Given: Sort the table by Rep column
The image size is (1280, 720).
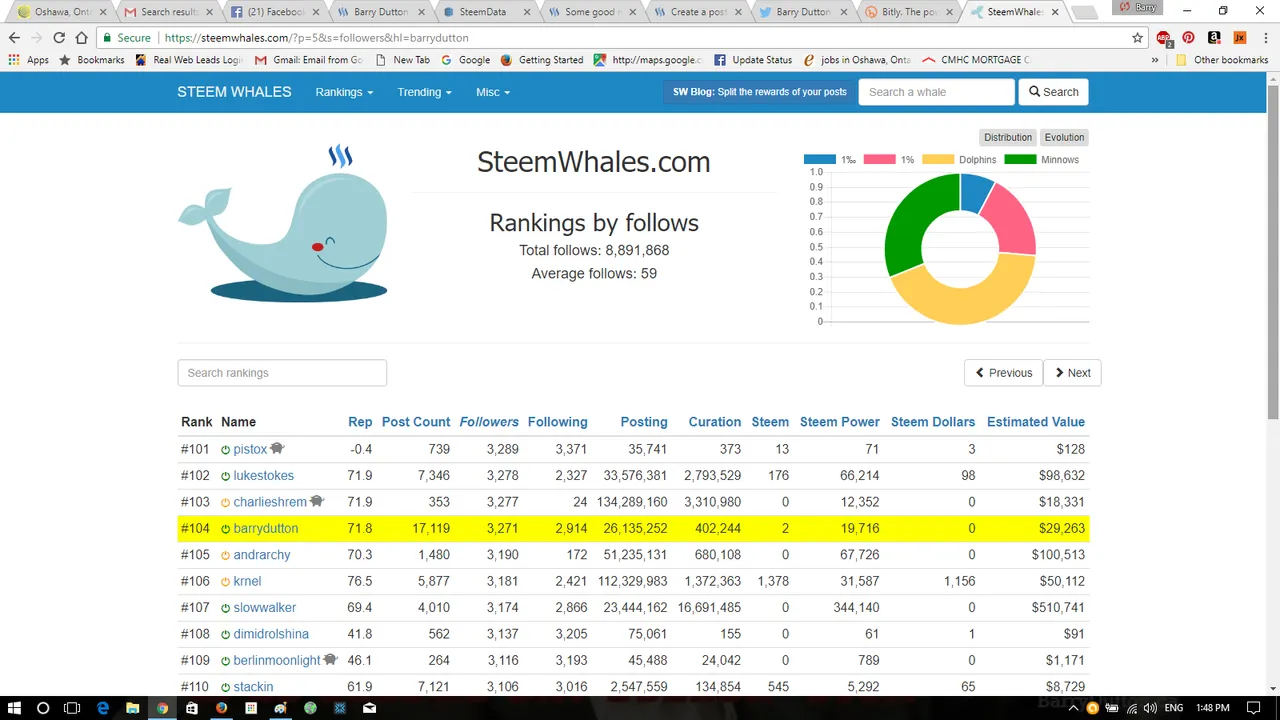Looking at the screenshot, I should click(360, 422).
